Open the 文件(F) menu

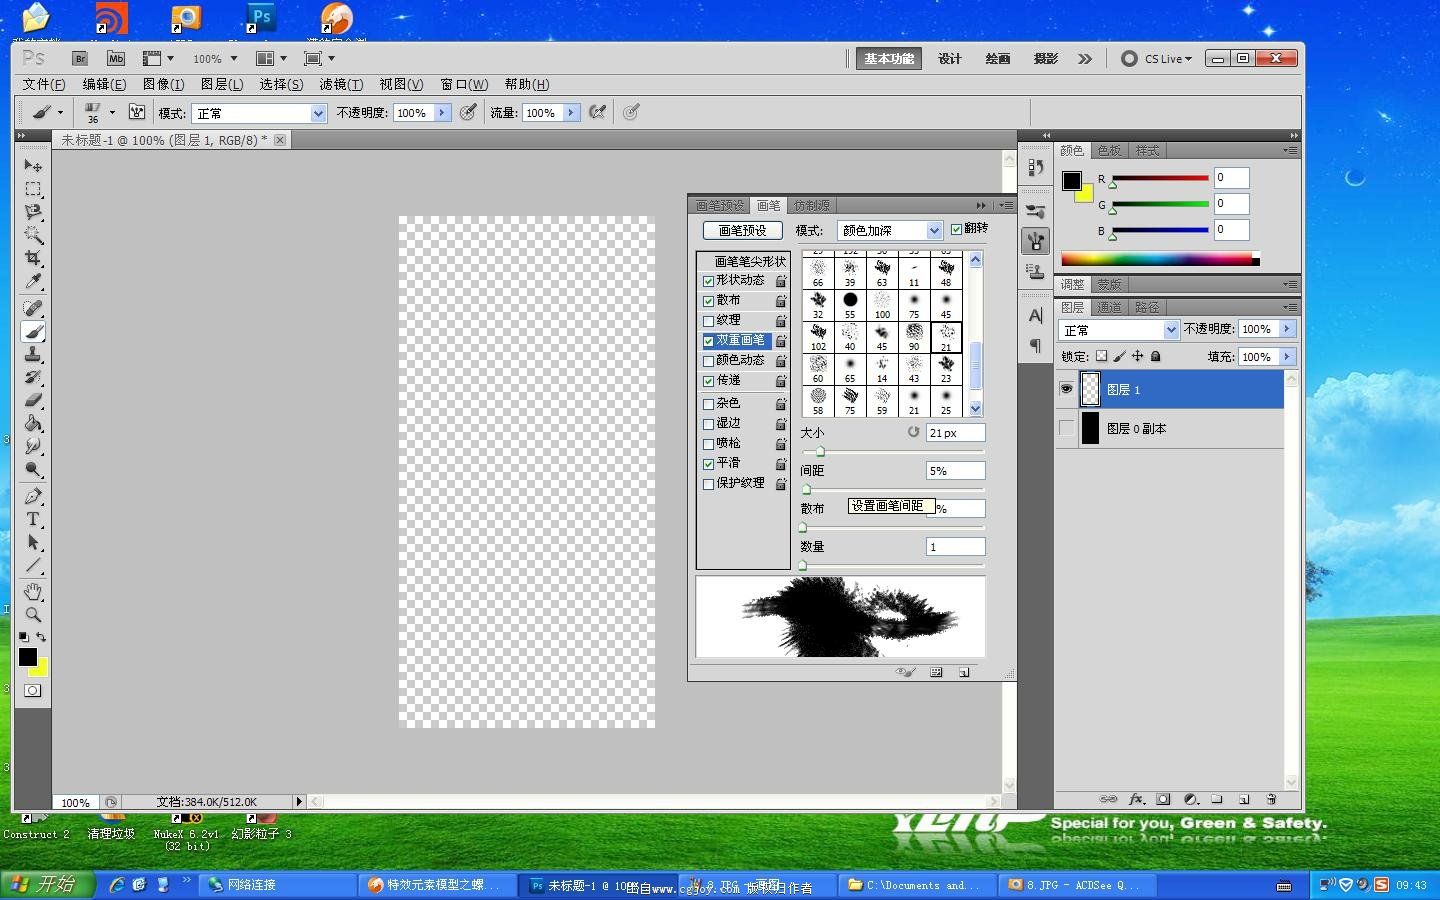tap(44, 84)
